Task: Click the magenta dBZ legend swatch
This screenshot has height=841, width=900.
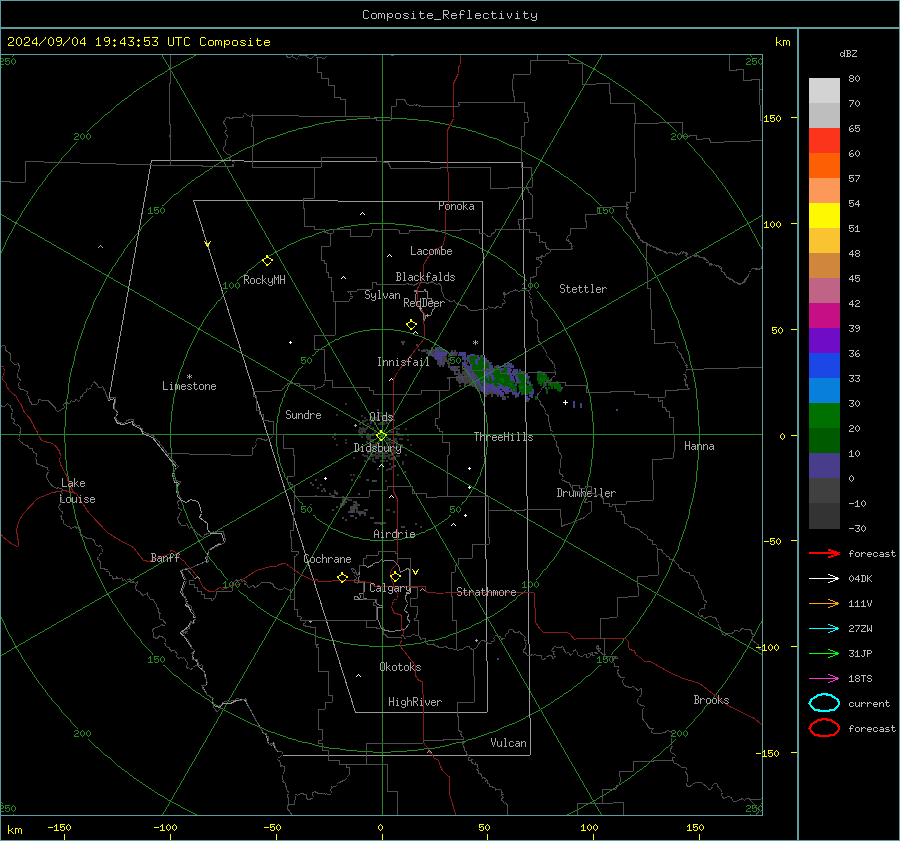Action: pos(824,316)
